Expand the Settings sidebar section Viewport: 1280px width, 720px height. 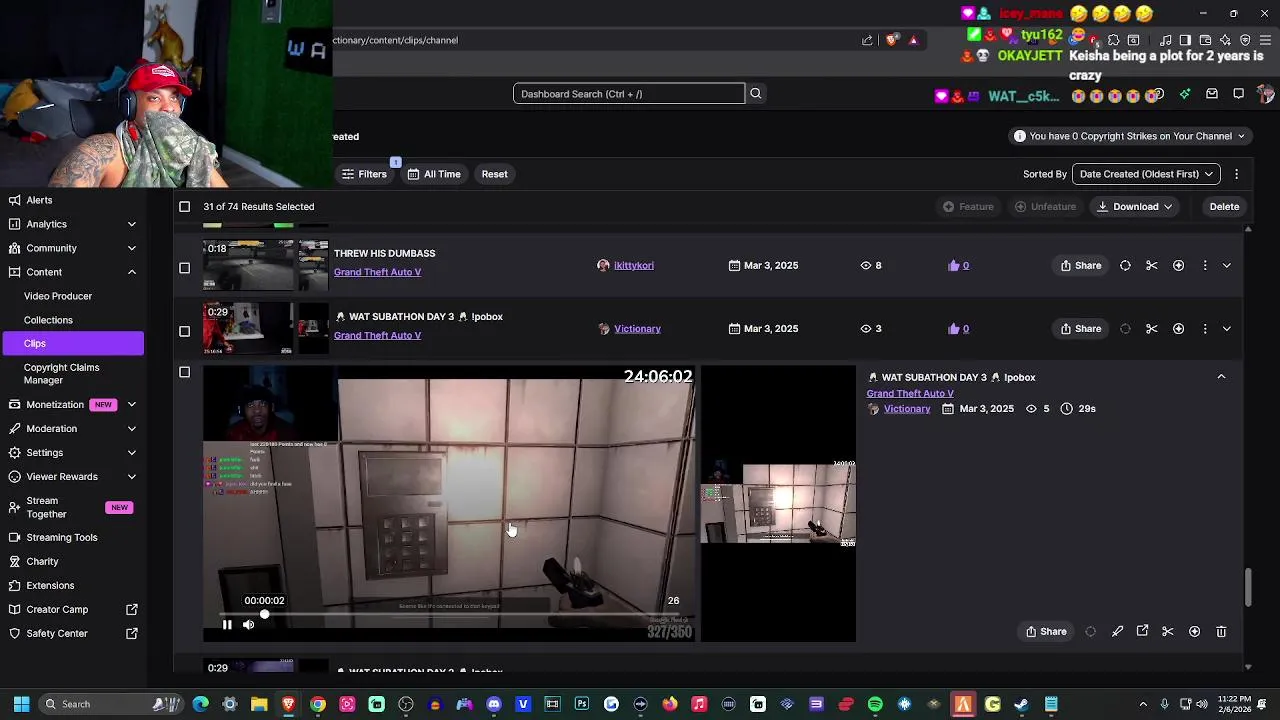(x=131, y=453)
